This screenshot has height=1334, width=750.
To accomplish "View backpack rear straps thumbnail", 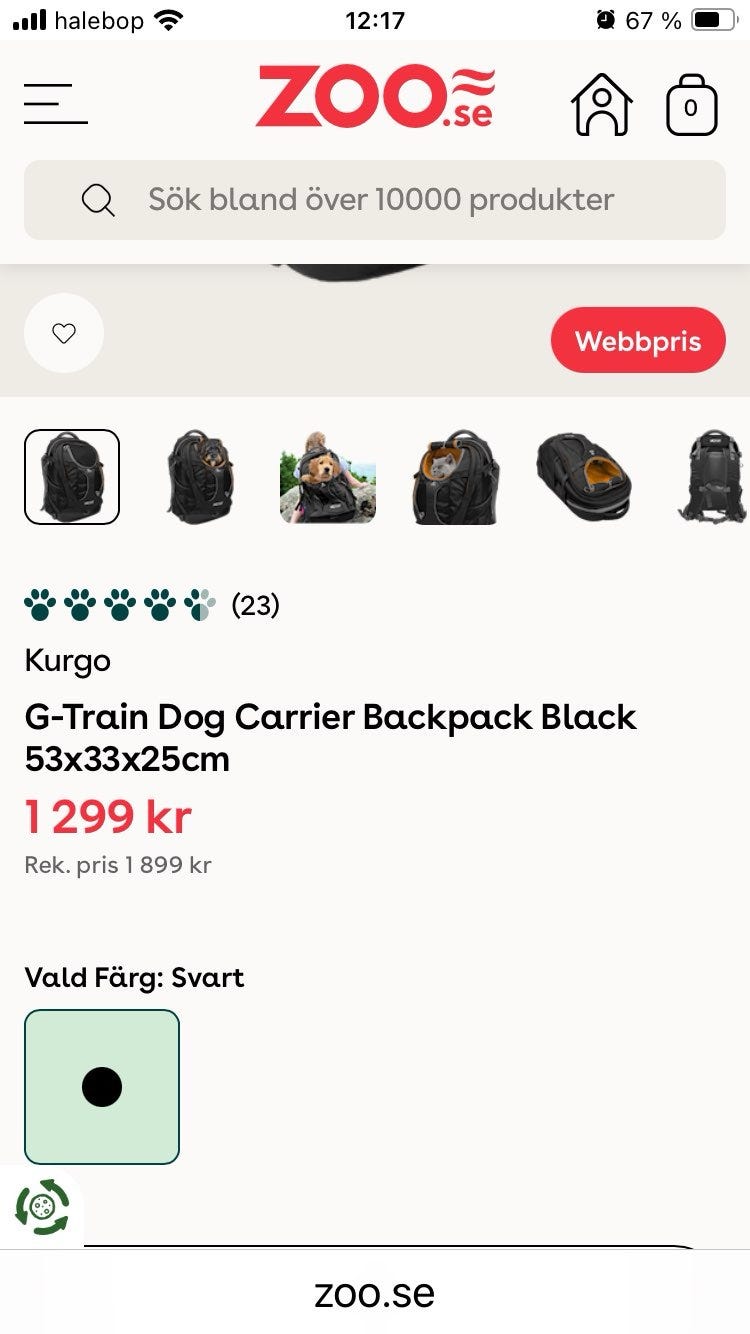I will (712, 477).
